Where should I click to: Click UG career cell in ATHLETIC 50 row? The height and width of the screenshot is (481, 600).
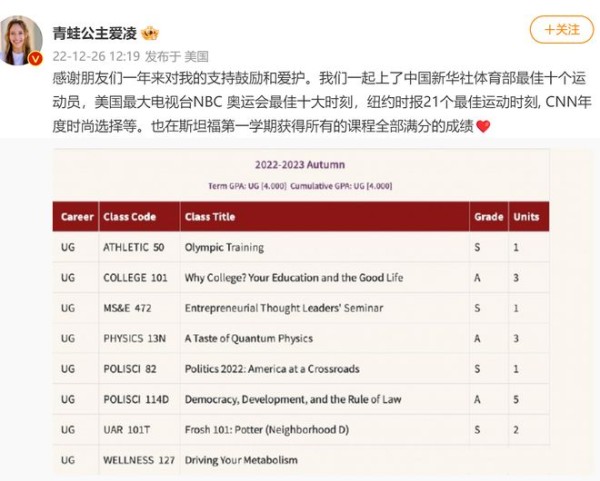click(68, 248)
